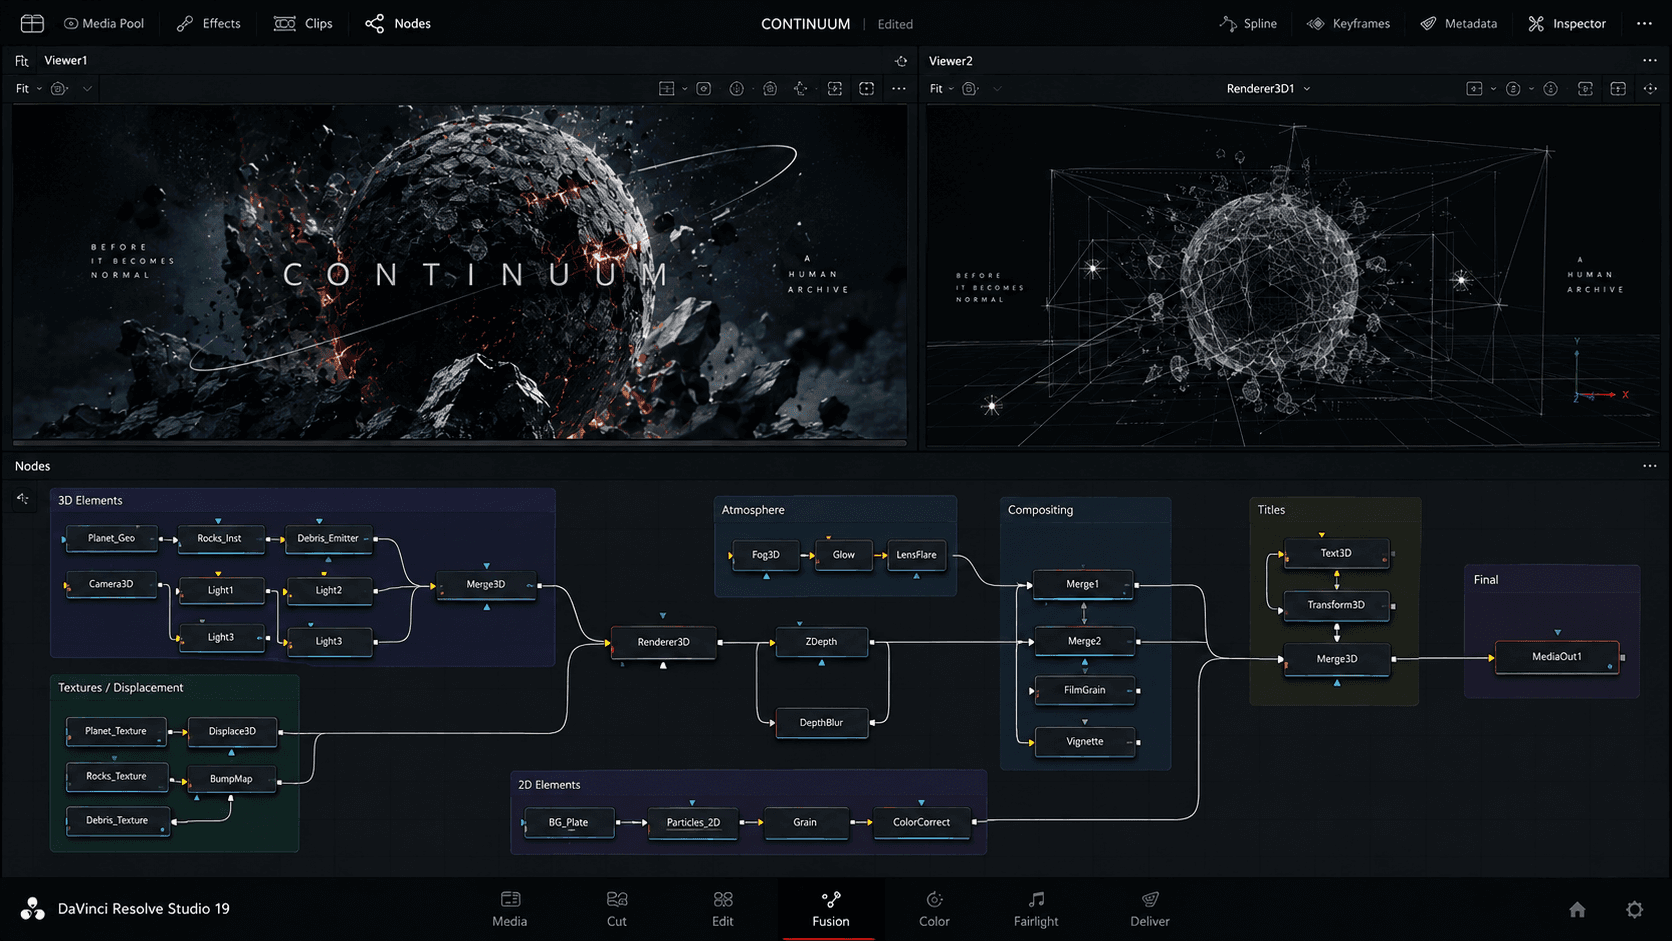Open the Fit zoom dropdown in Viewer1
This screenshot has height=941, width=1672.
28,89
